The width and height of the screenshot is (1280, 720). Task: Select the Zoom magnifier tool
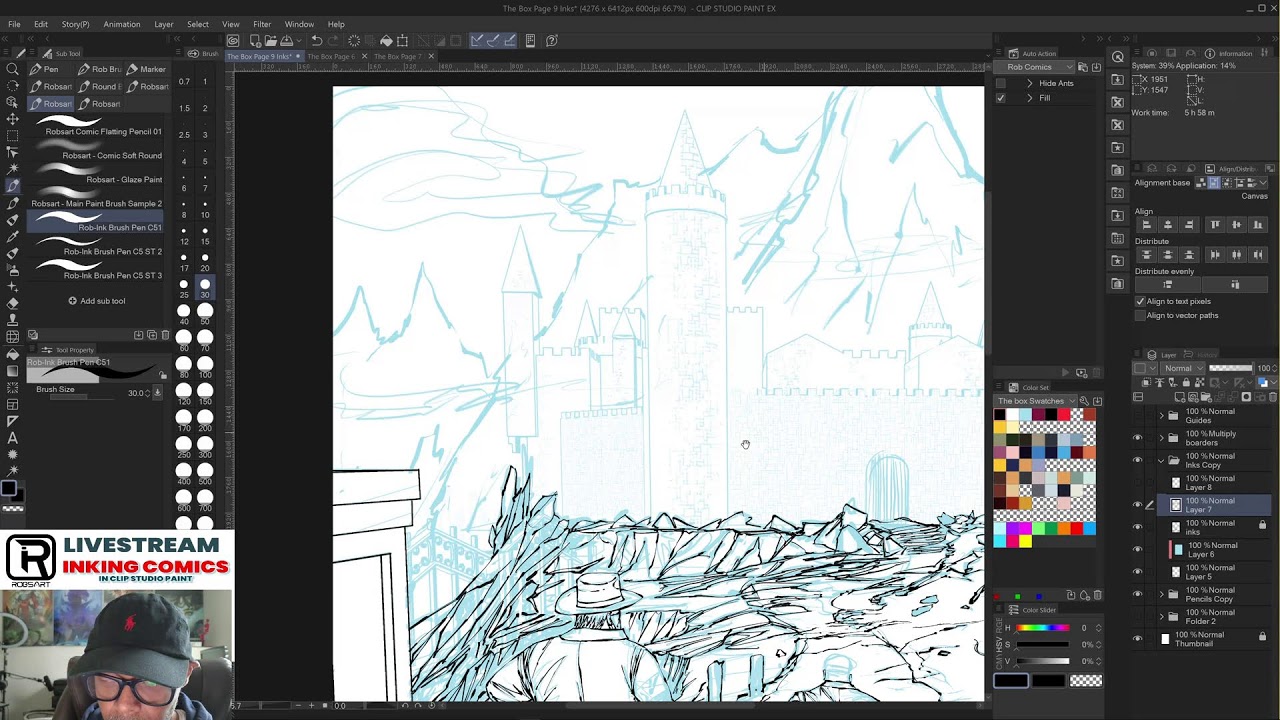(x=12, y=69)
